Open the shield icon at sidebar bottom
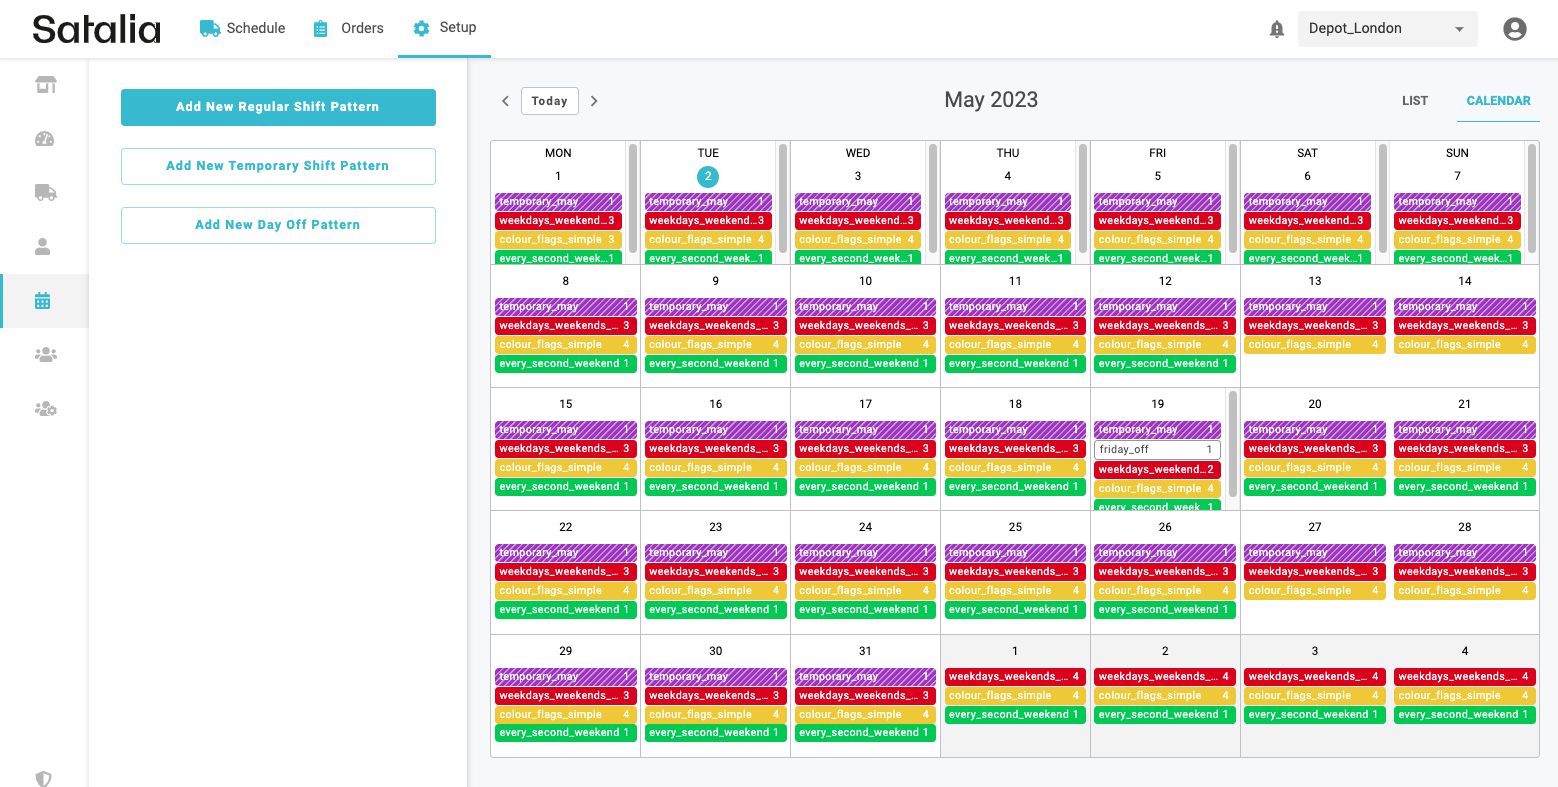Viewport: 1558px width, 787px height. pyautogui.click(x=43, y=778)
